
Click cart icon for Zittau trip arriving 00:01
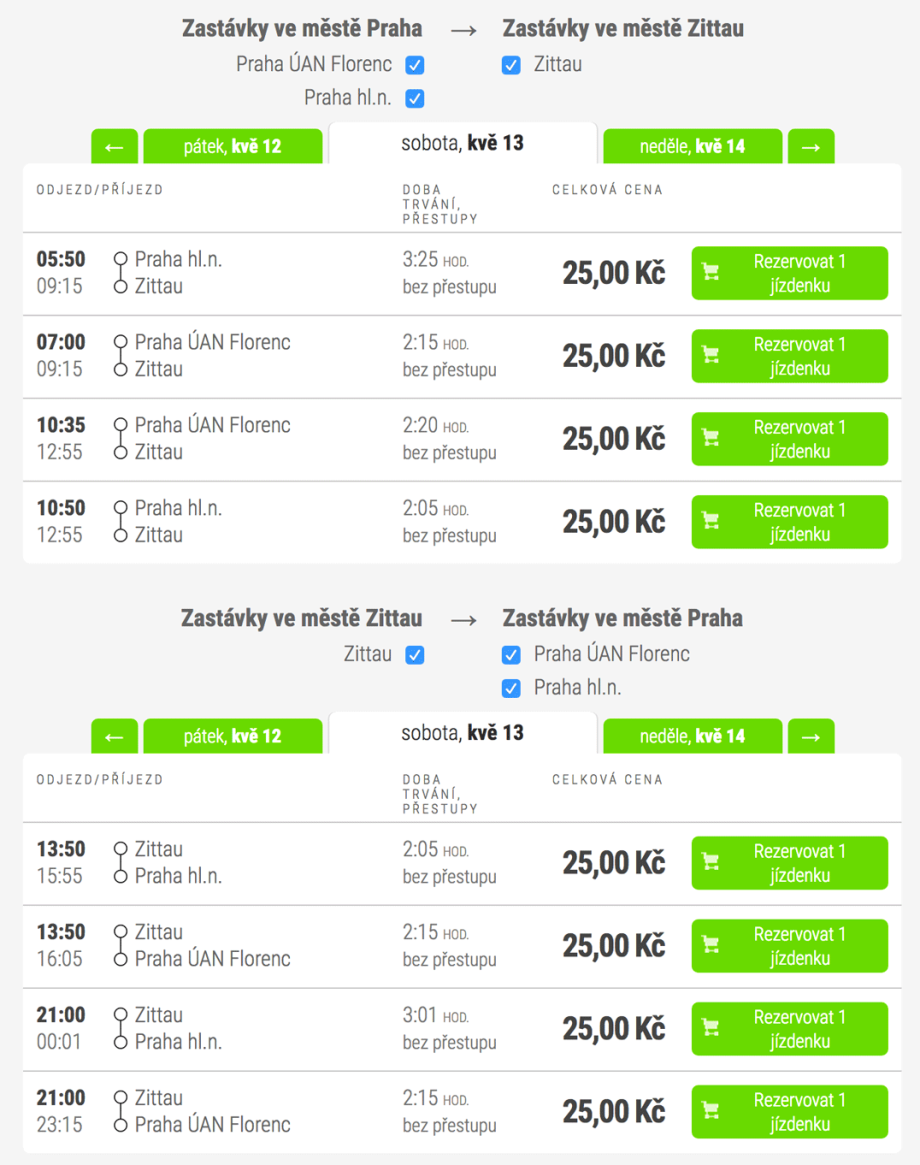coord(711,1029)
